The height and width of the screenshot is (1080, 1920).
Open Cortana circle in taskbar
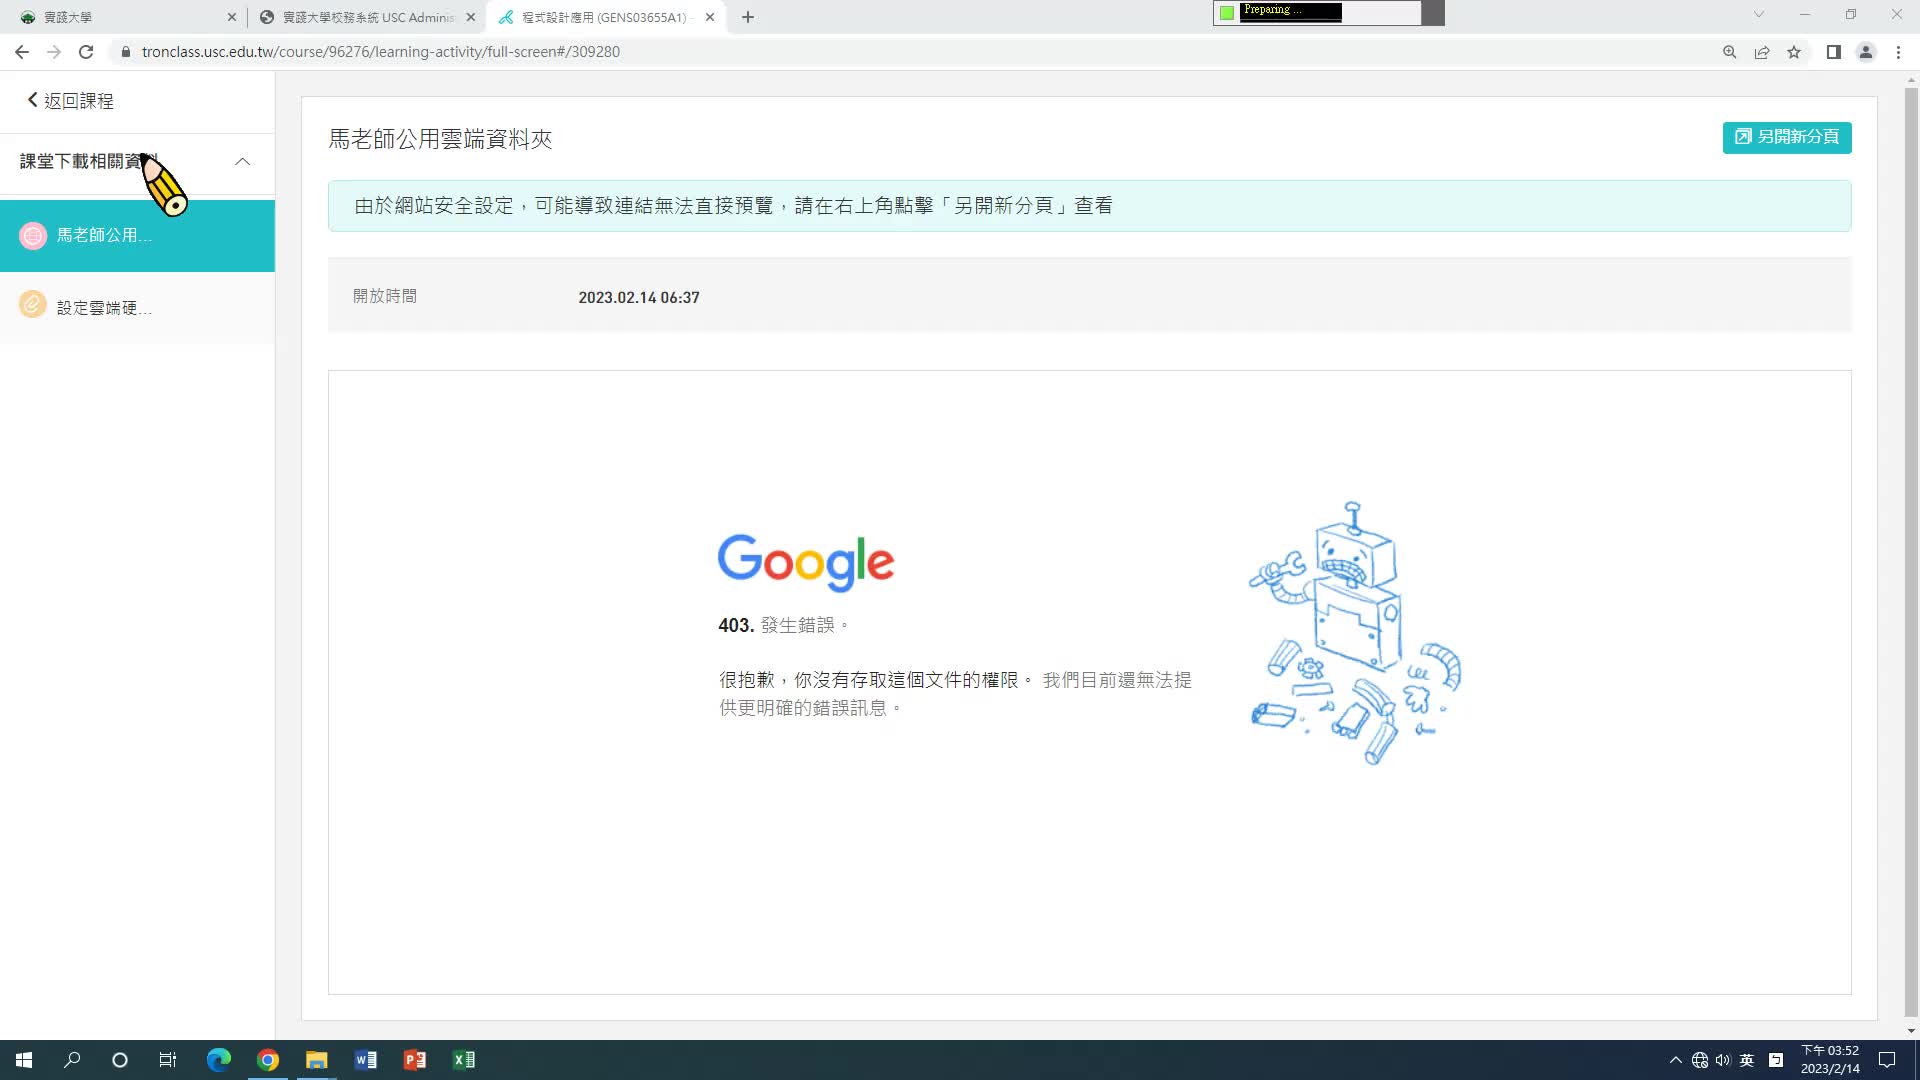coord(120,1060)
